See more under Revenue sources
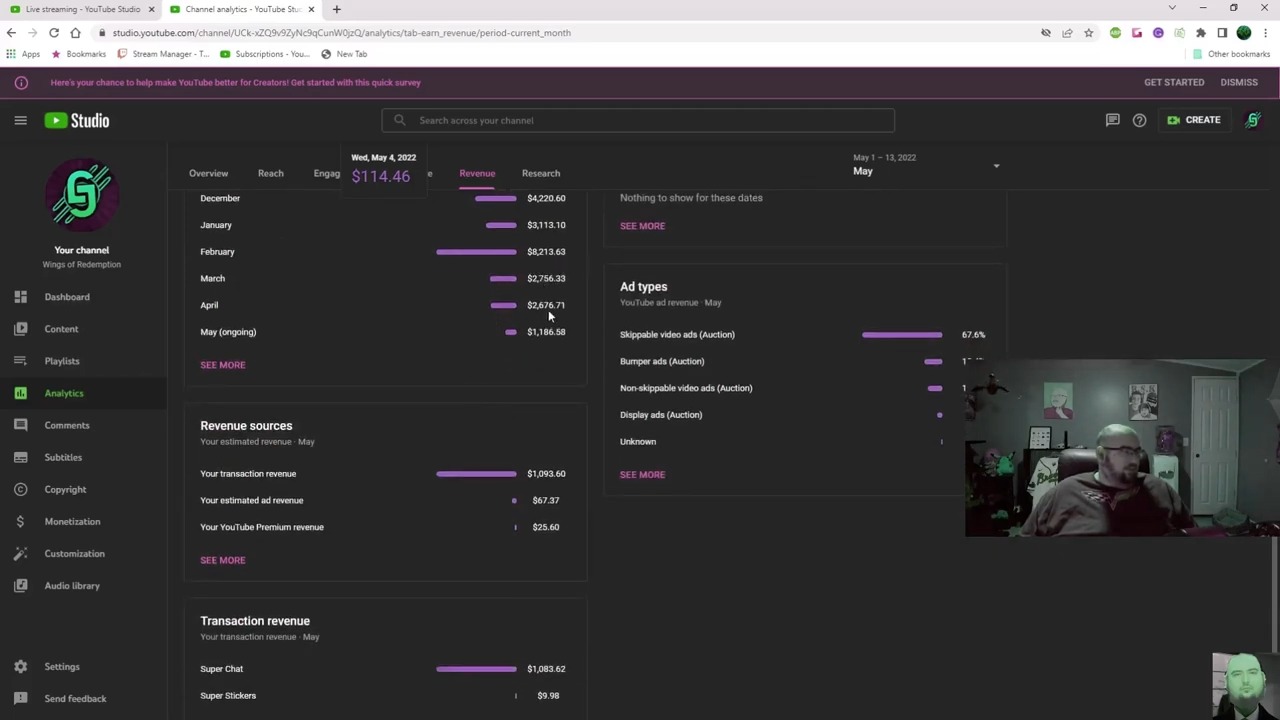 [222, 560]
